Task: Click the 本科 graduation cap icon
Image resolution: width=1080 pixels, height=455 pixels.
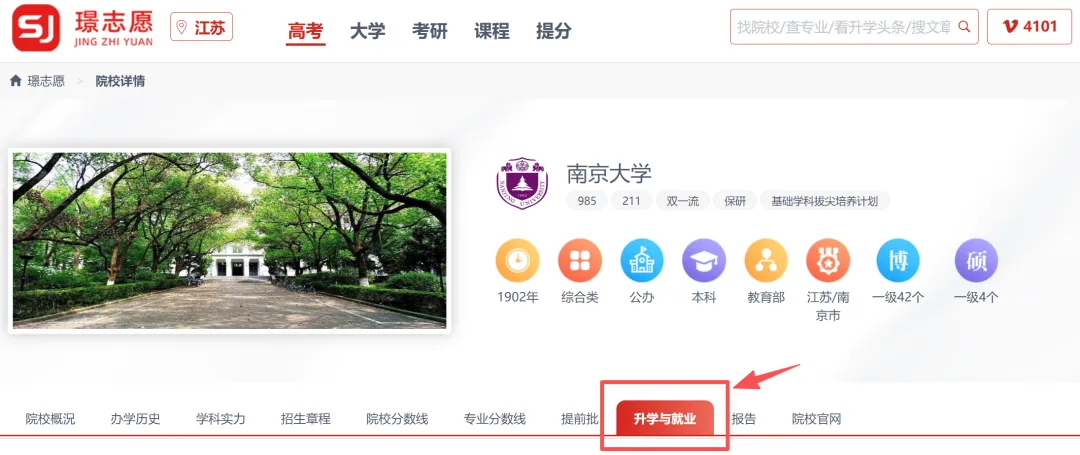Action: click(704, 261)
